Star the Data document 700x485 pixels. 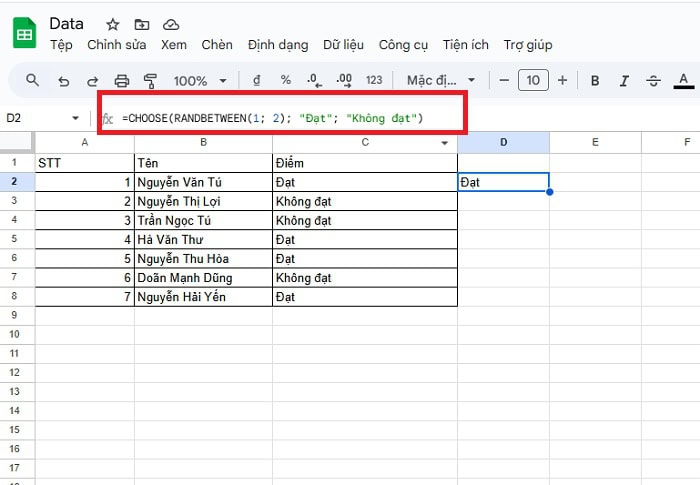(112, 24)
